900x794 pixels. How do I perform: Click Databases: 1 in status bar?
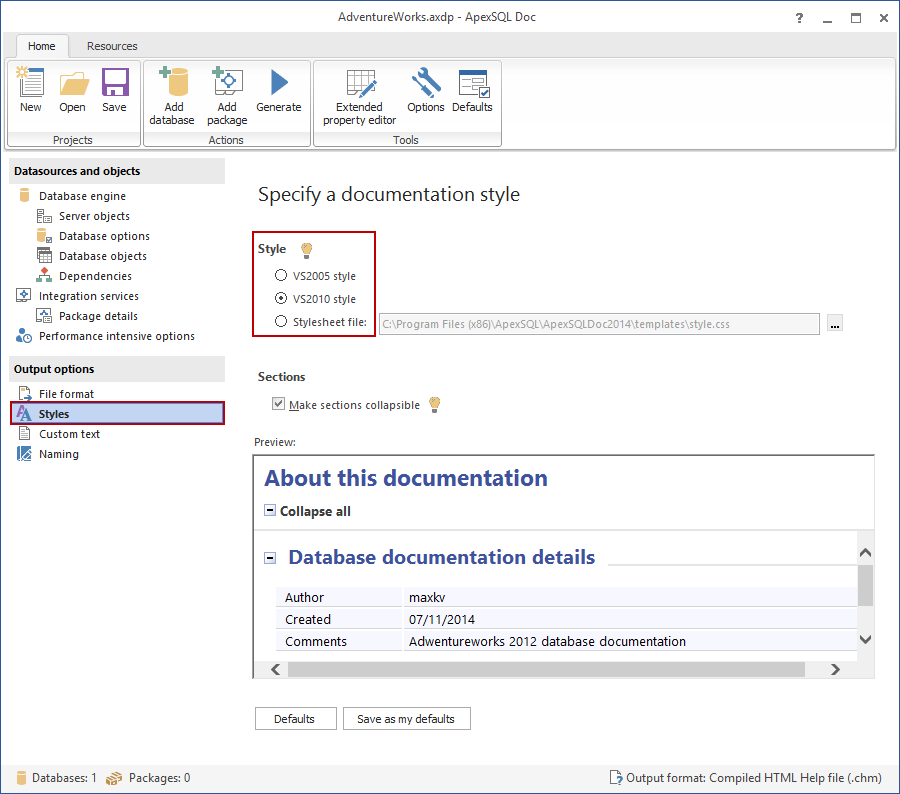[56, 778]
